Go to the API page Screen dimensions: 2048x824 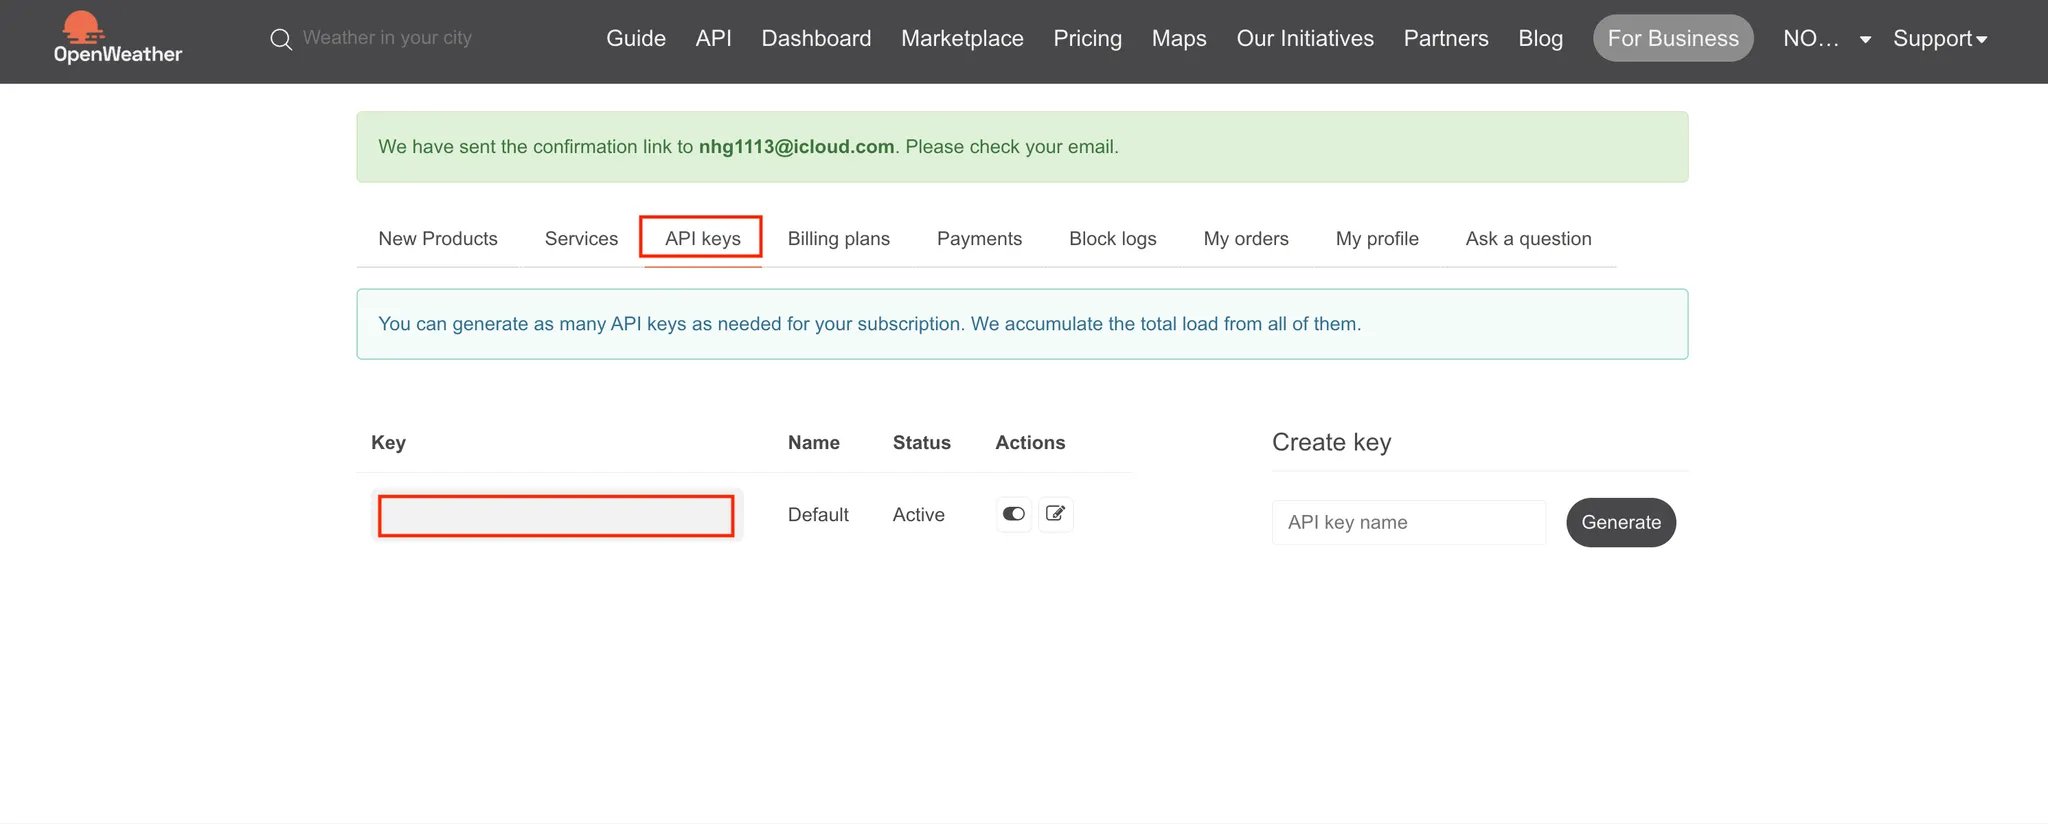(x=714, y=38)
